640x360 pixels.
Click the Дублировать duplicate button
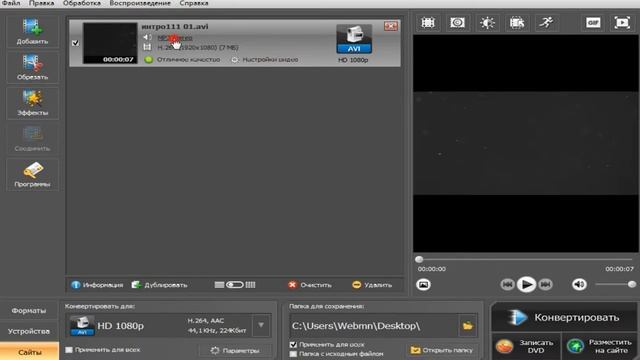click(x=159, y=285)
